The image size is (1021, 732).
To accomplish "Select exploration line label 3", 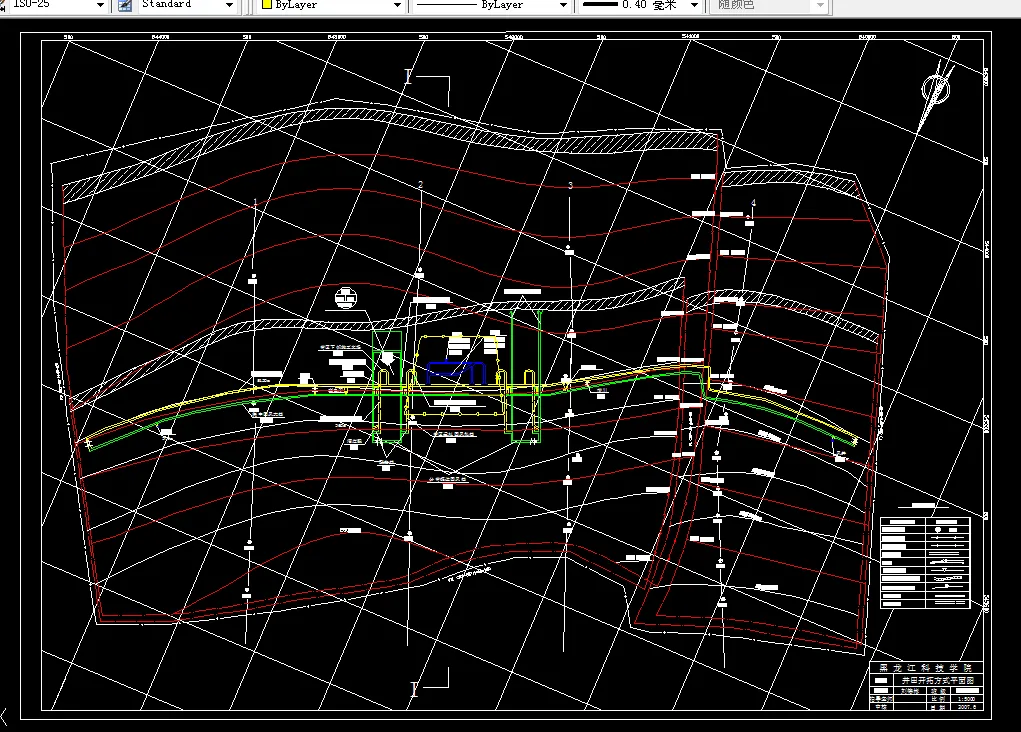I will (570, 186).
